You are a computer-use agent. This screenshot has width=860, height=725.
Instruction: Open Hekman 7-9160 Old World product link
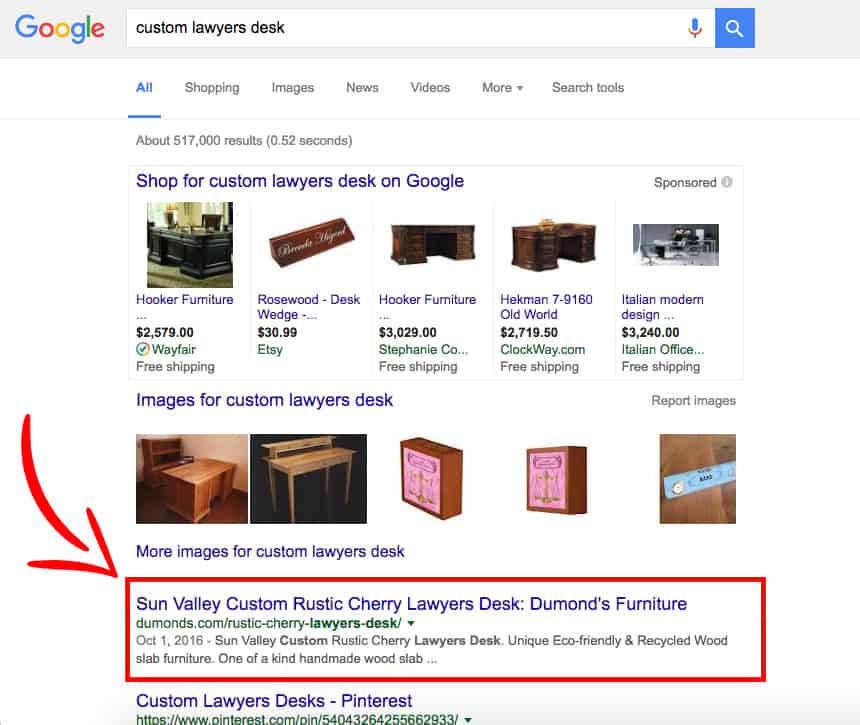click(546, 307)
